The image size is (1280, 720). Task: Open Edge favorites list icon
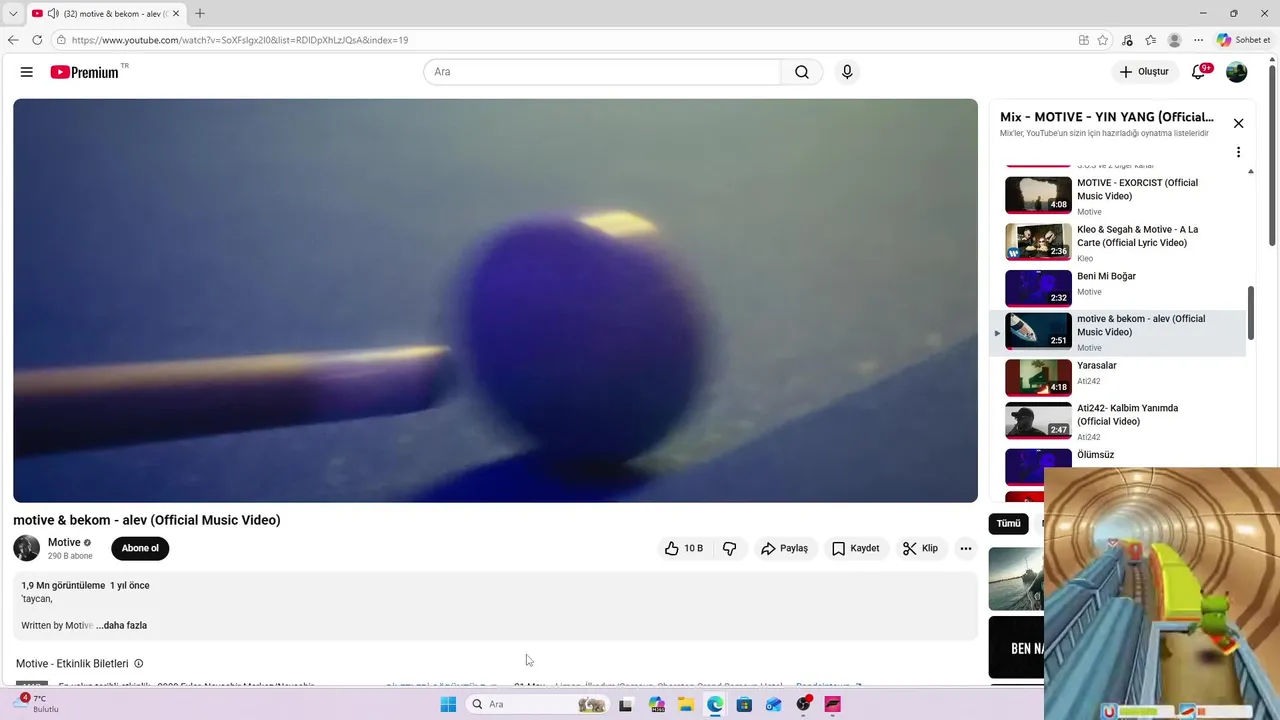pos(1151,40)
